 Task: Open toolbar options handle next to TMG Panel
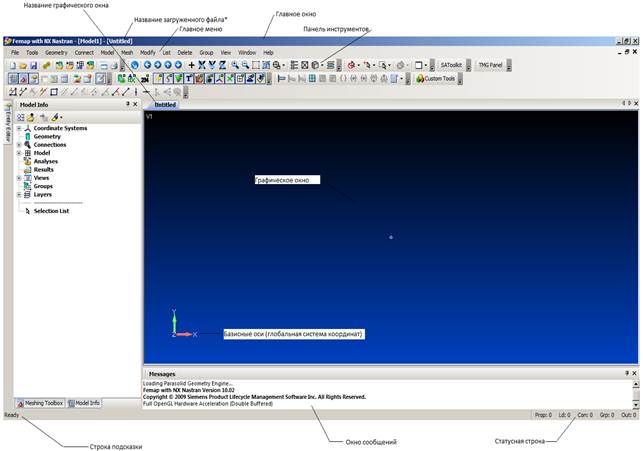point(509,66)
